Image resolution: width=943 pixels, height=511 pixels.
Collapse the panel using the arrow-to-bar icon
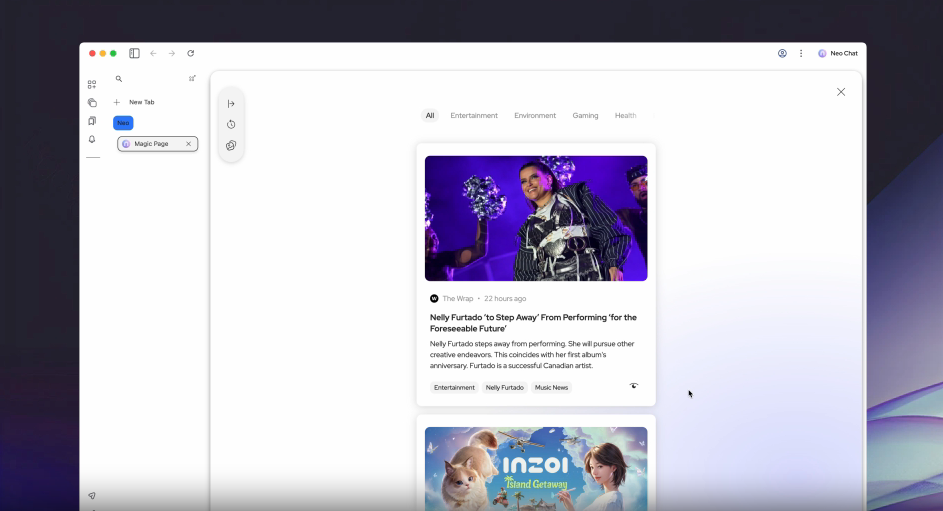tap(231, 104)
